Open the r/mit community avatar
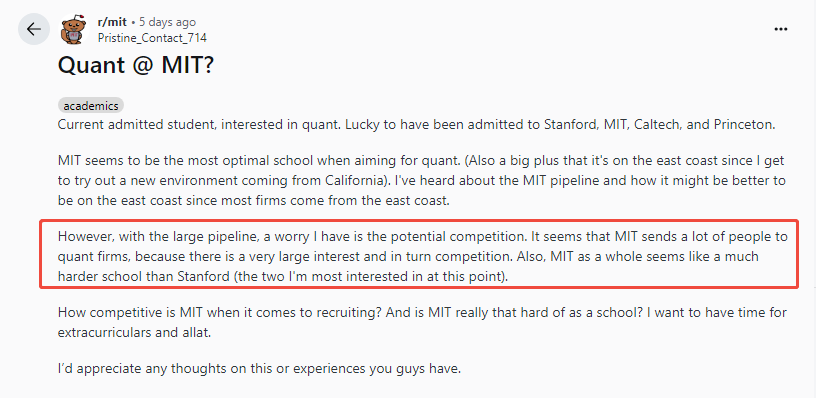The width and height of the screenshot is (816, 398). 75,30
